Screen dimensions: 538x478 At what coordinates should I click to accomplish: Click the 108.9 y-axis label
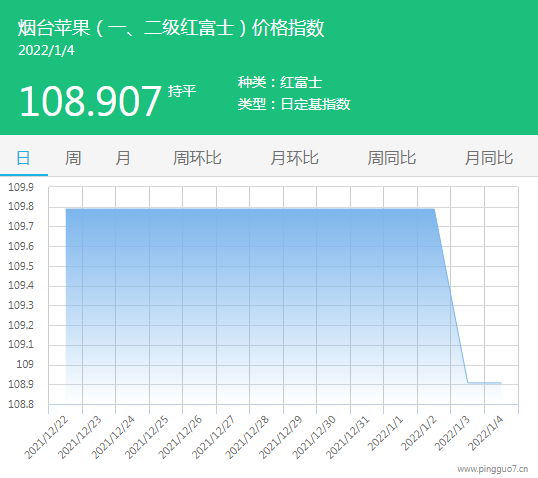pyautogui.click(x=21, y=384)
